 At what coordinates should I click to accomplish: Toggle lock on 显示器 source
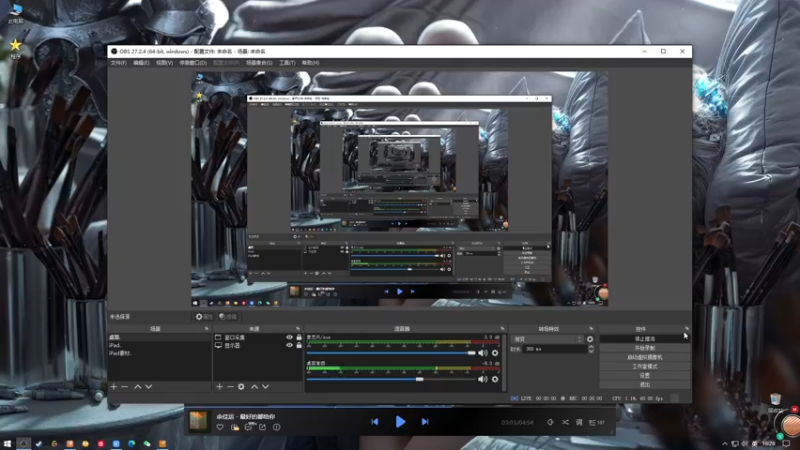click(299, 345)
